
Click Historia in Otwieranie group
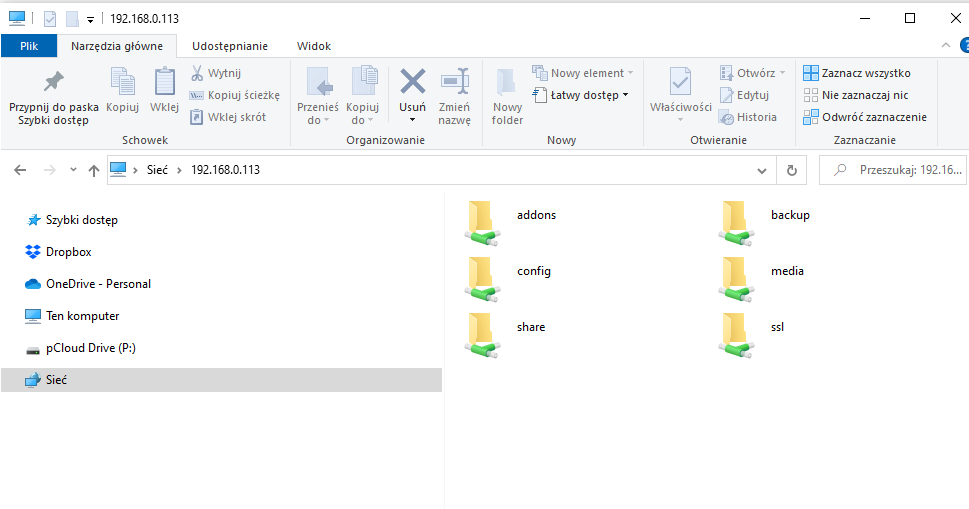pyautogui.click(x=748, y=117)
